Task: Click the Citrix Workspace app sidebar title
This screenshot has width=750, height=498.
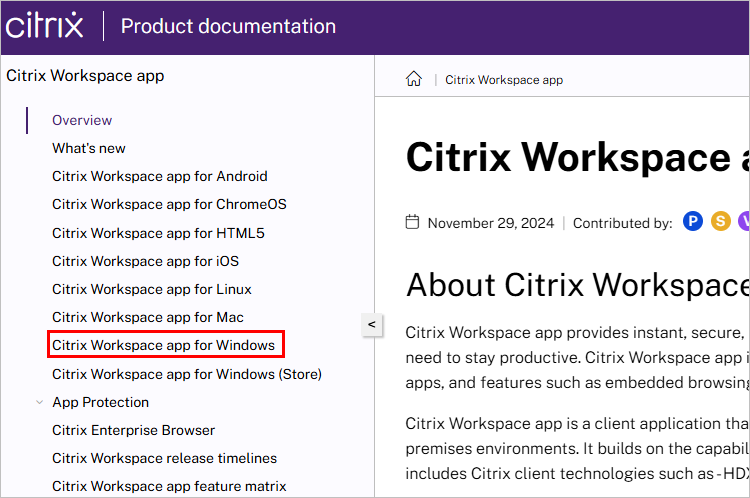Action: pyautogui.click(x=85, y=76)
